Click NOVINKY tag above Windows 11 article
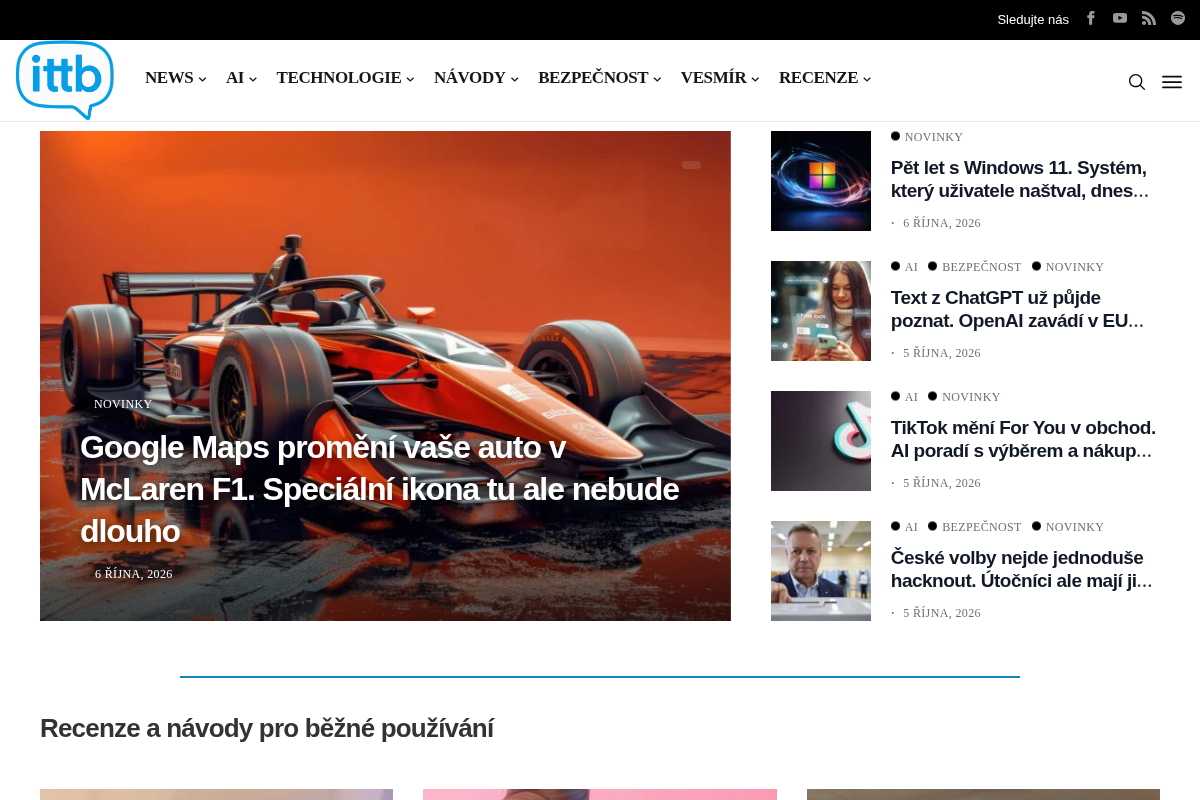The width and height of the screenshot is (1200, 800). click(x=933, y=137)
